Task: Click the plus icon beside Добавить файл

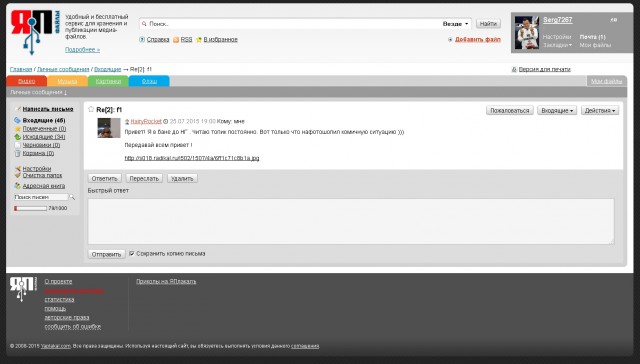Action: pos(450,40)
